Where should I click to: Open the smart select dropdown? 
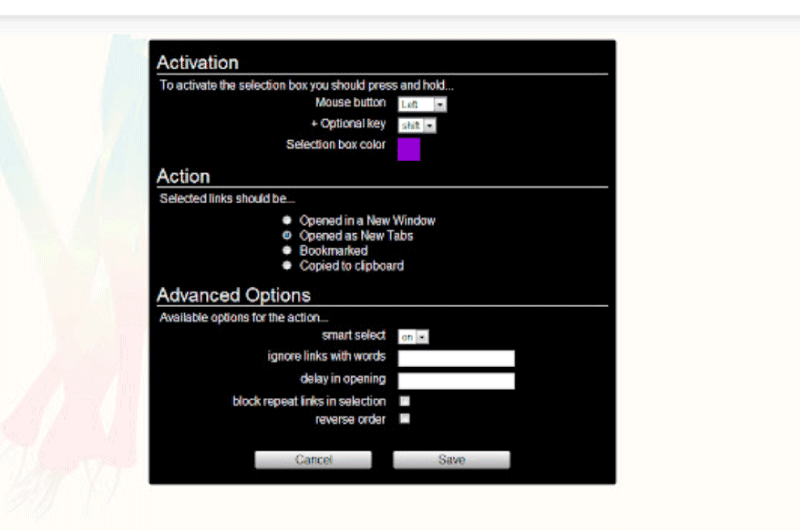(413, 337)
